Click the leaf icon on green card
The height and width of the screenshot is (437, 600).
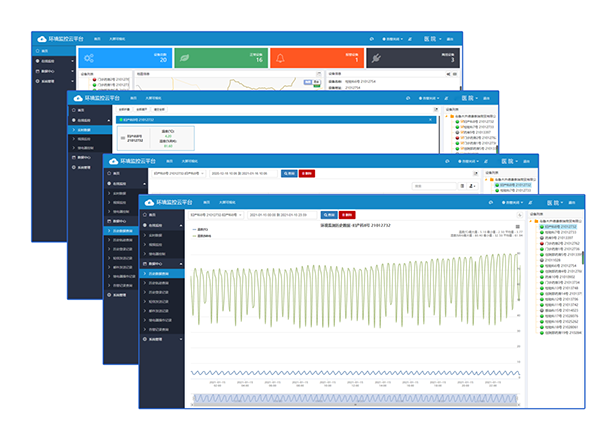pyautogui.click(x=184, y=58)
